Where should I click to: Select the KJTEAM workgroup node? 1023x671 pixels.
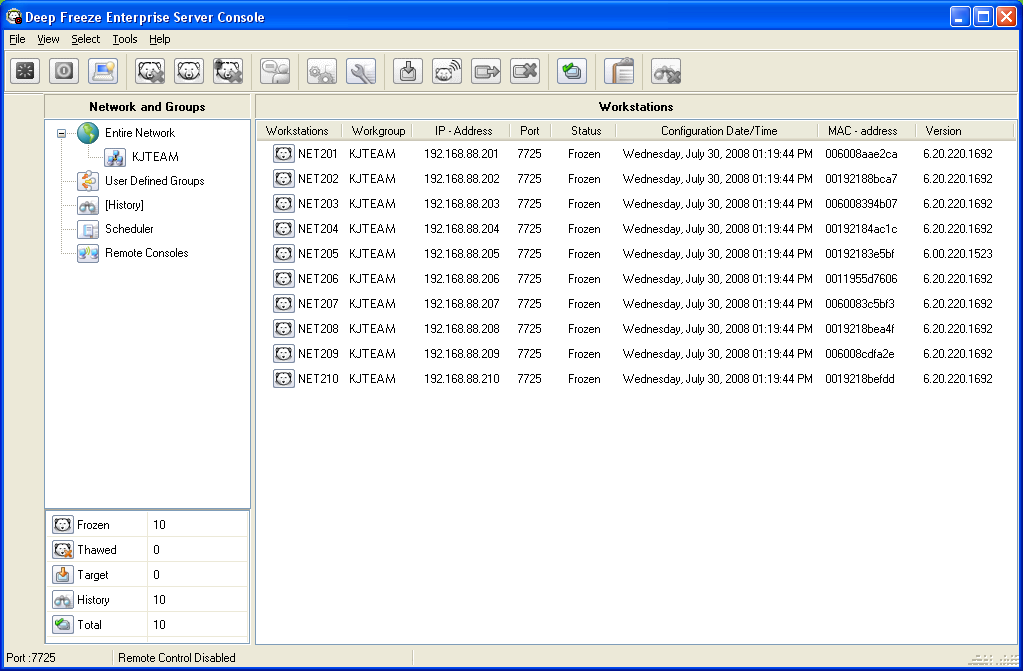[155, 157]
